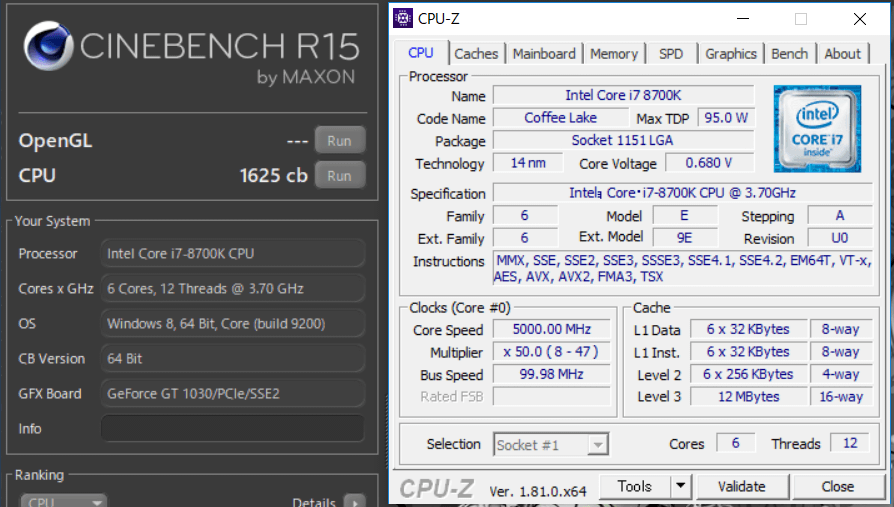894x507 pixels.
Task: Click the CB Version 64 Bit field
Action: pos(233,359)
